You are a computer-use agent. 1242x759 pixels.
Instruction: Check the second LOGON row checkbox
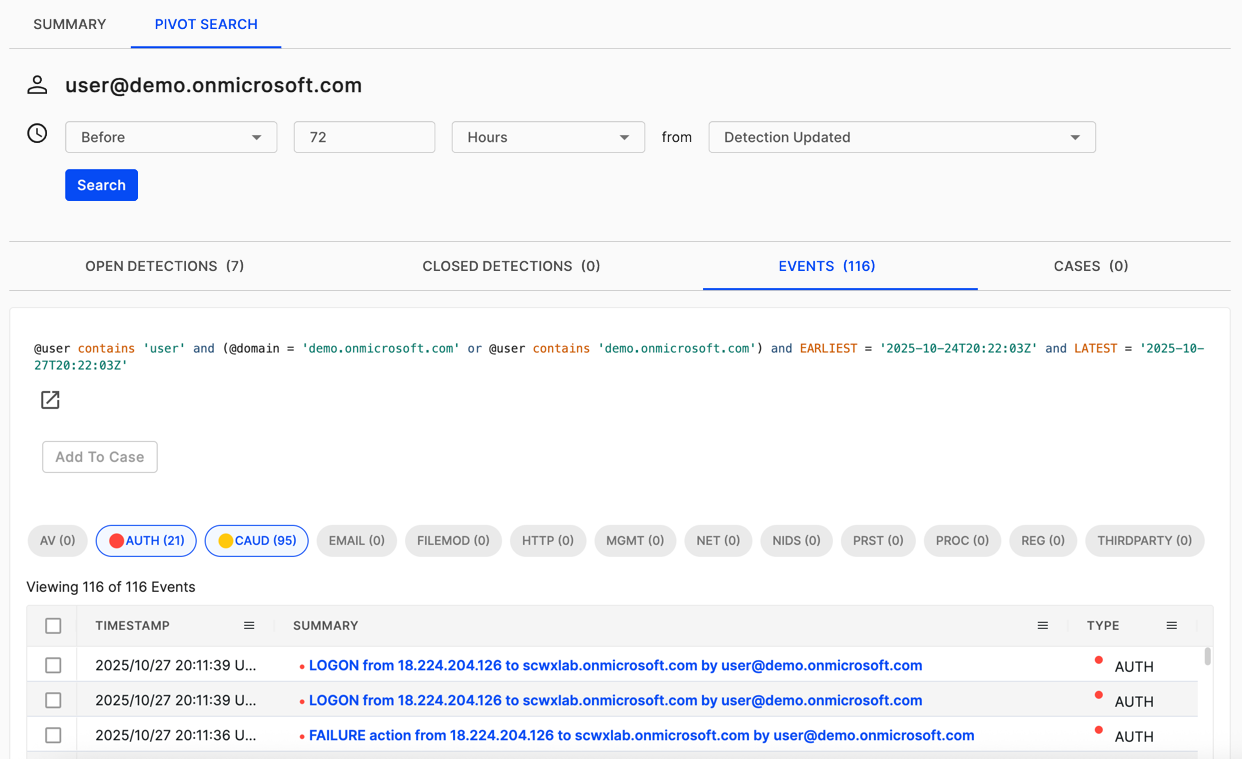click(53, 700)
